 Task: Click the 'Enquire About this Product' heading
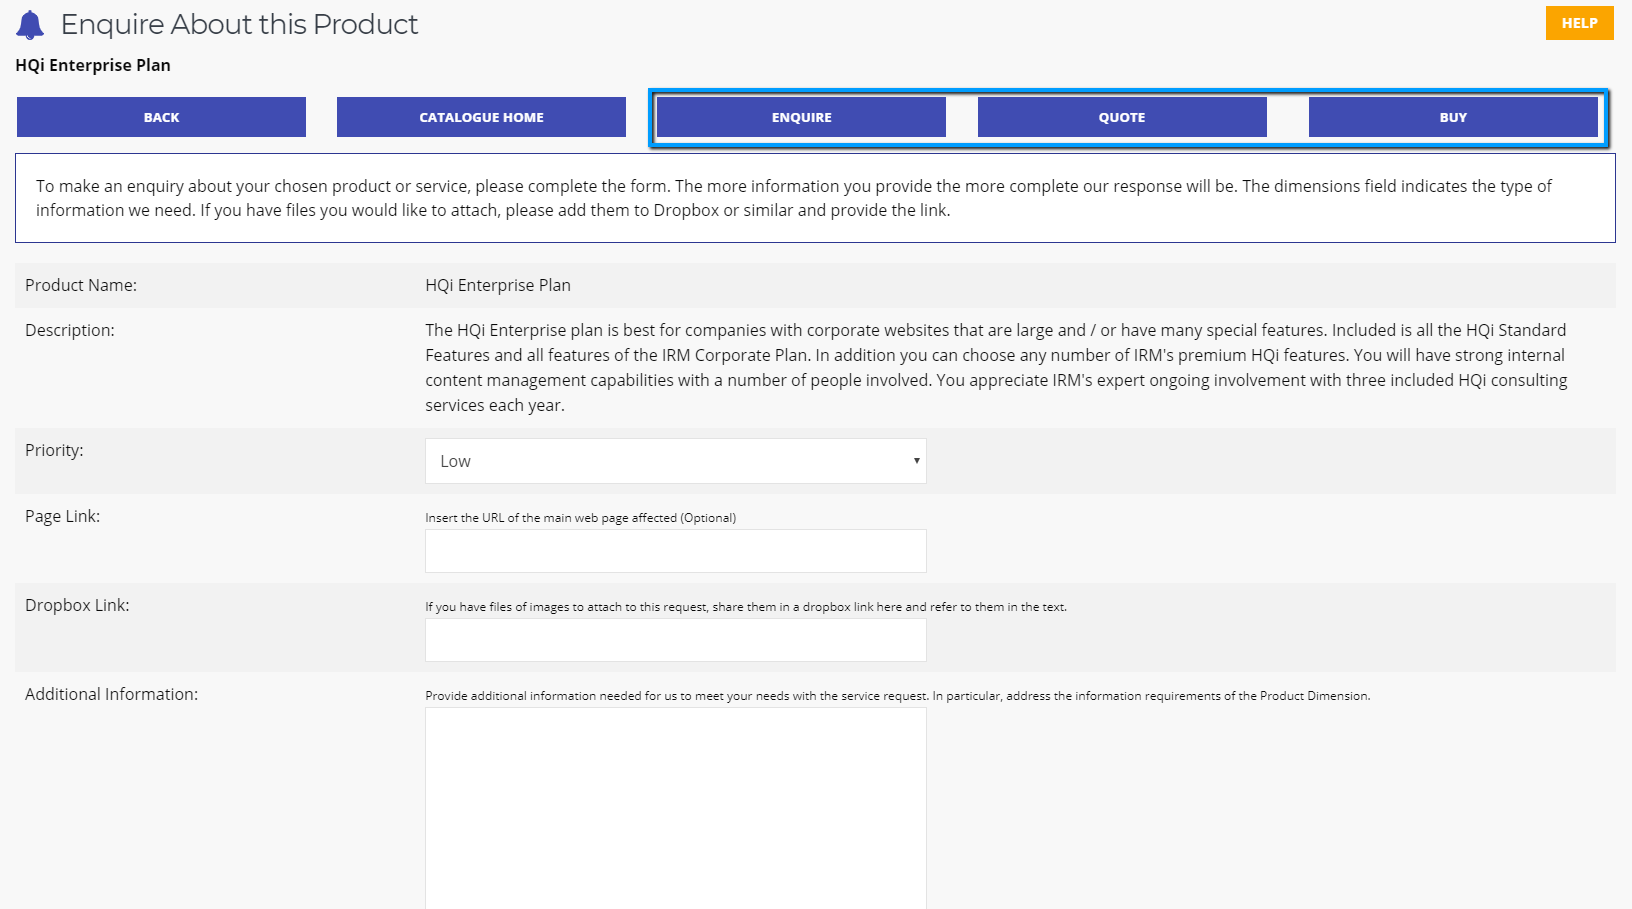click(x=239, y=24)
